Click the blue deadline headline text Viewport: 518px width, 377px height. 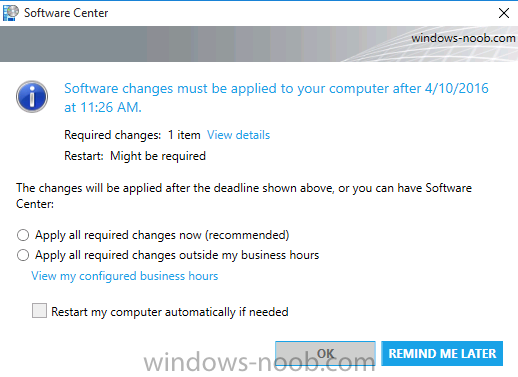276,98
